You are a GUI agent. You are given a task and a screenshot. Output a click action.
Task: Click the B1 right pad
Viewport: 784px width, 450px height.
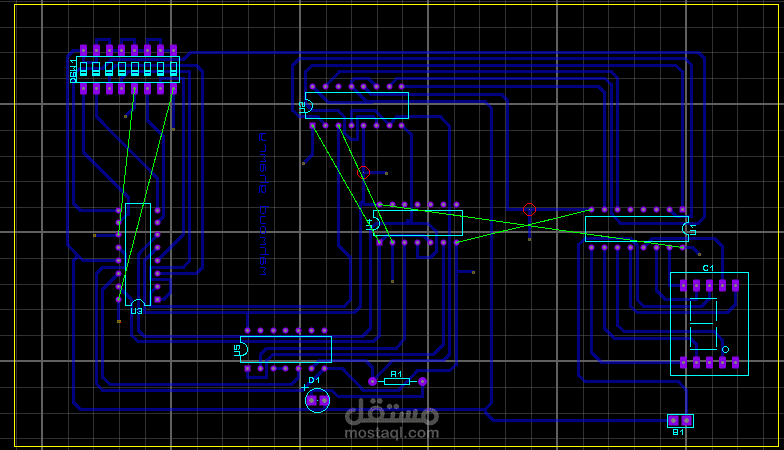point(687,420)
